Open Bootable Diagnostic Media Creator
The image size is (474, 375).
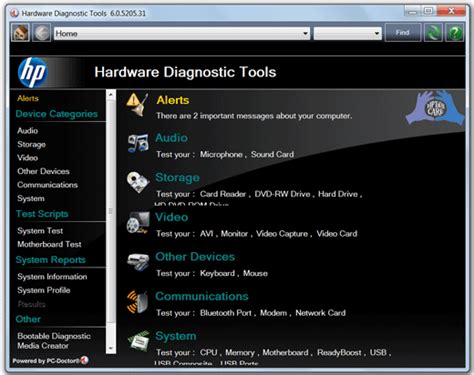click(x=54, y=341)
